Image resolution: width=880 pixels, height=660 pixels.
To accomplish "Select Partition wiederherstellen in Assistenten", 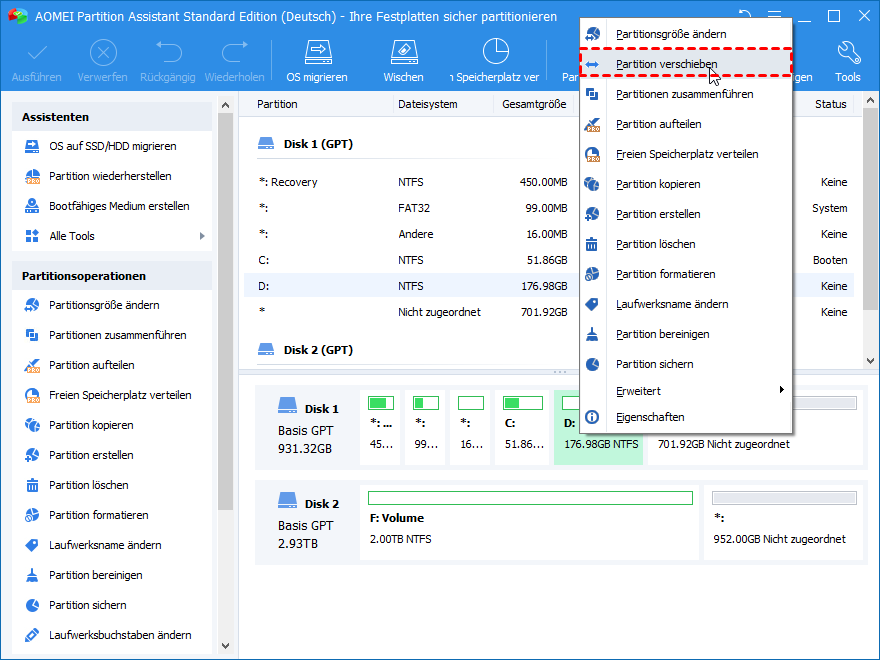I will (110, 176).
